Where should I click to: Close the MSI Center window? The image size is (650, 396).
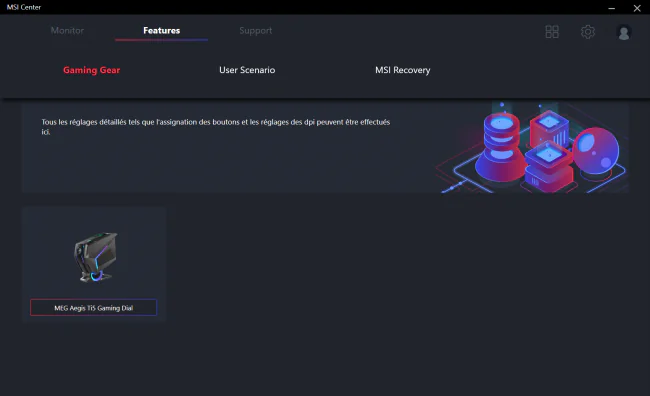(637, 8)
